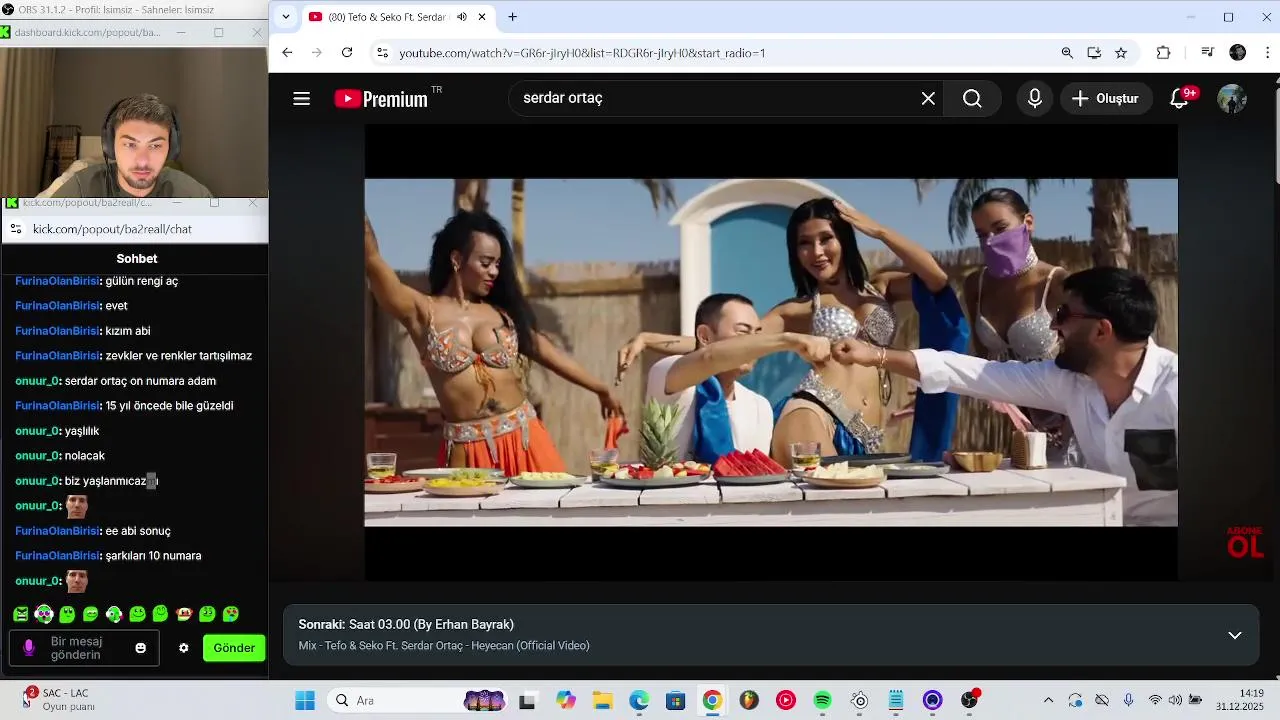Open chat settings gear
The width and height of the screenshot is (1280, 720).
point(184,648)
